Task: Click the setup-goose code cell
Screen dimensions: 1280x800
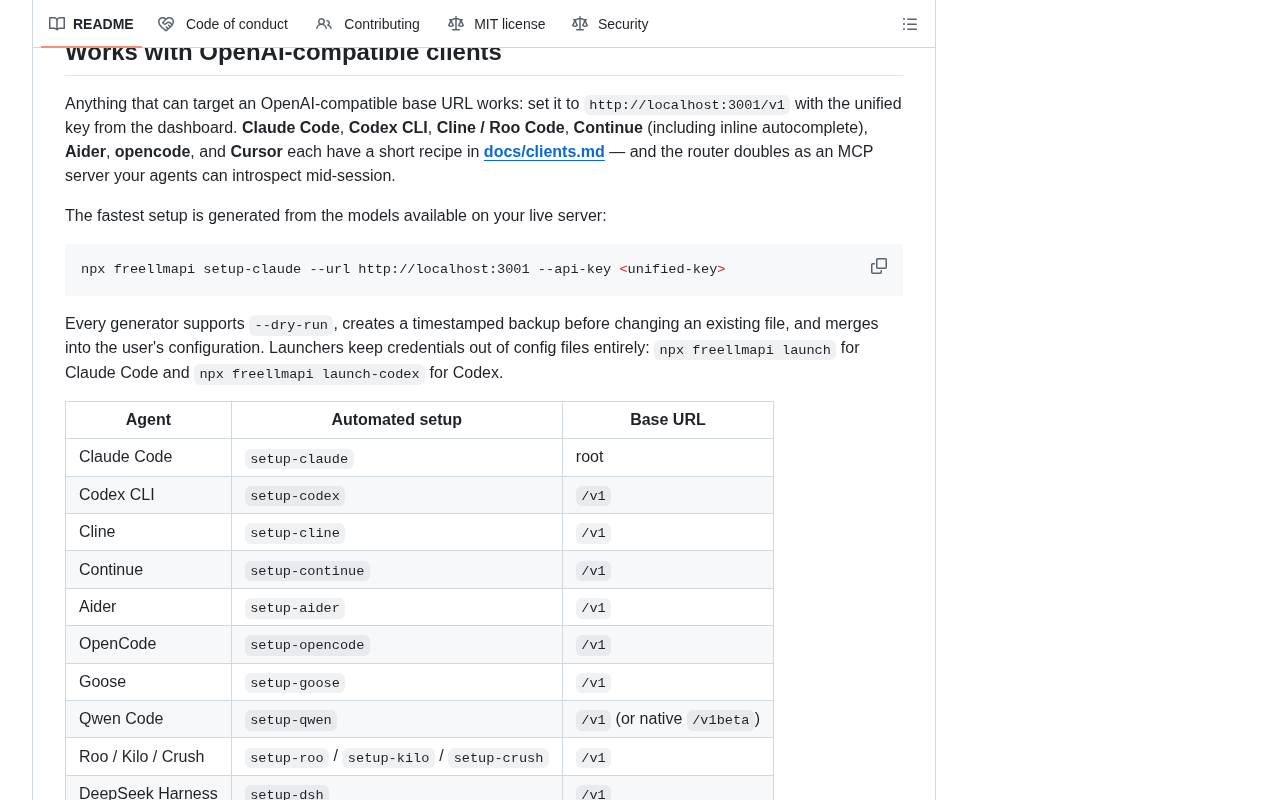Action: click(x=295, y=683)
